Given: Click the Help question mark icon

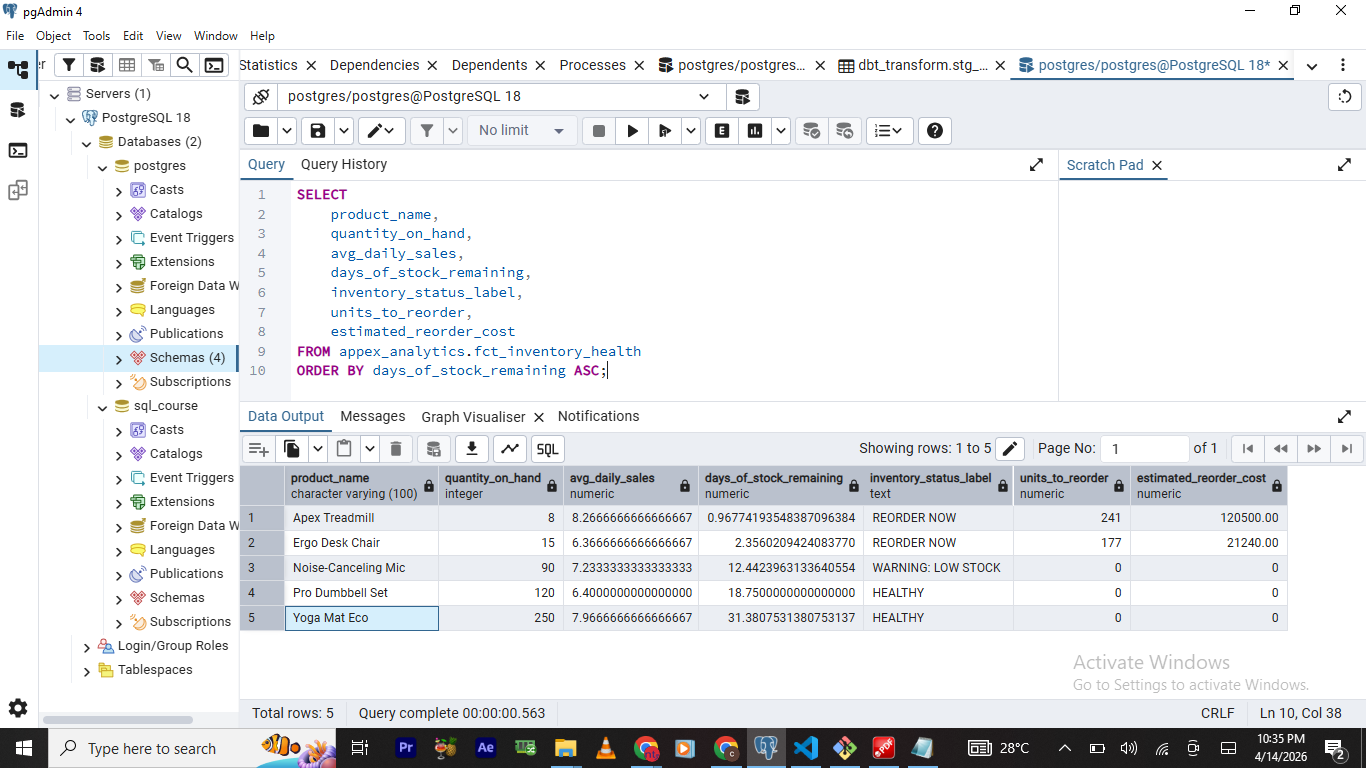Looking at the screenshot, I should (x=935, y=131).
